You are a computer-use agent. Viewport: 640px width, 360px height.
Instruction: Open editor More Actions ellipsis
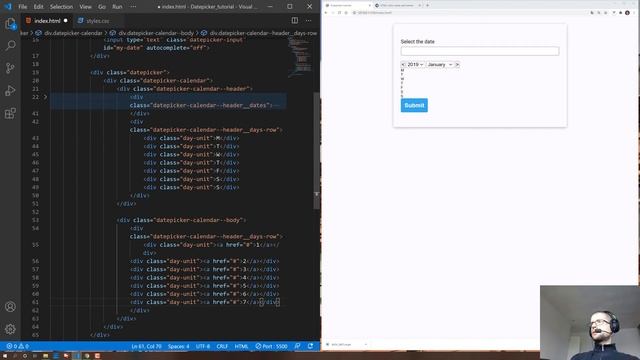pyautogui.click(x=309, y=20)
